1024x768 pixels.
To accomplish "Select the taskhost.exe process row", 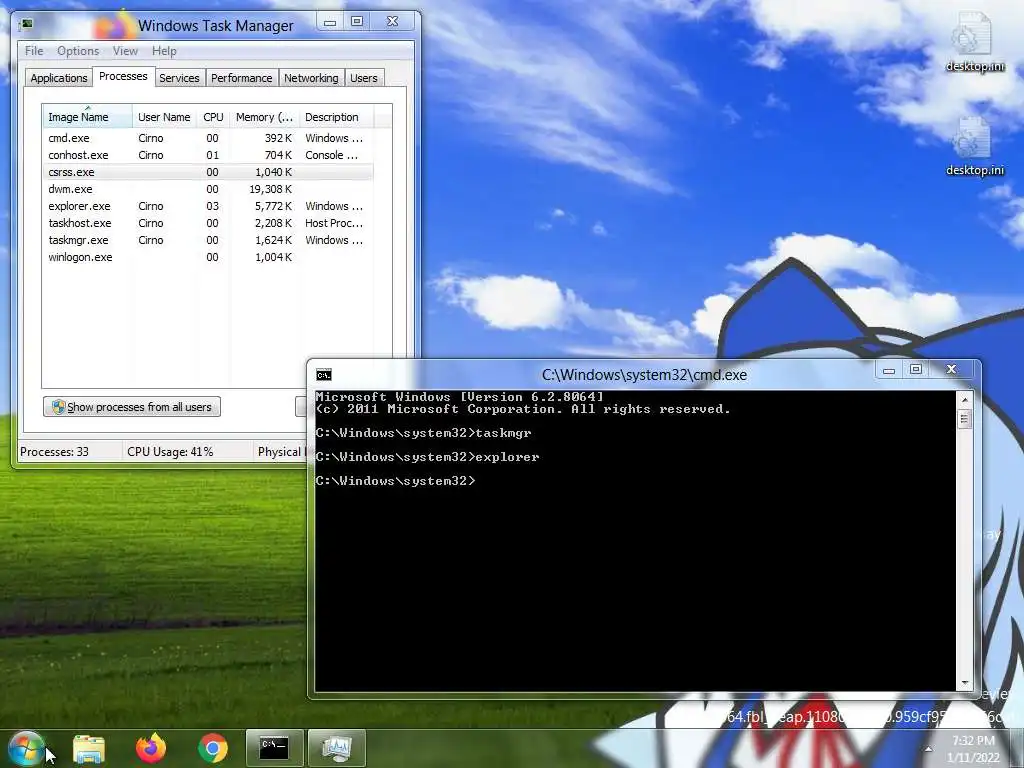I will (x=208, y=223).
